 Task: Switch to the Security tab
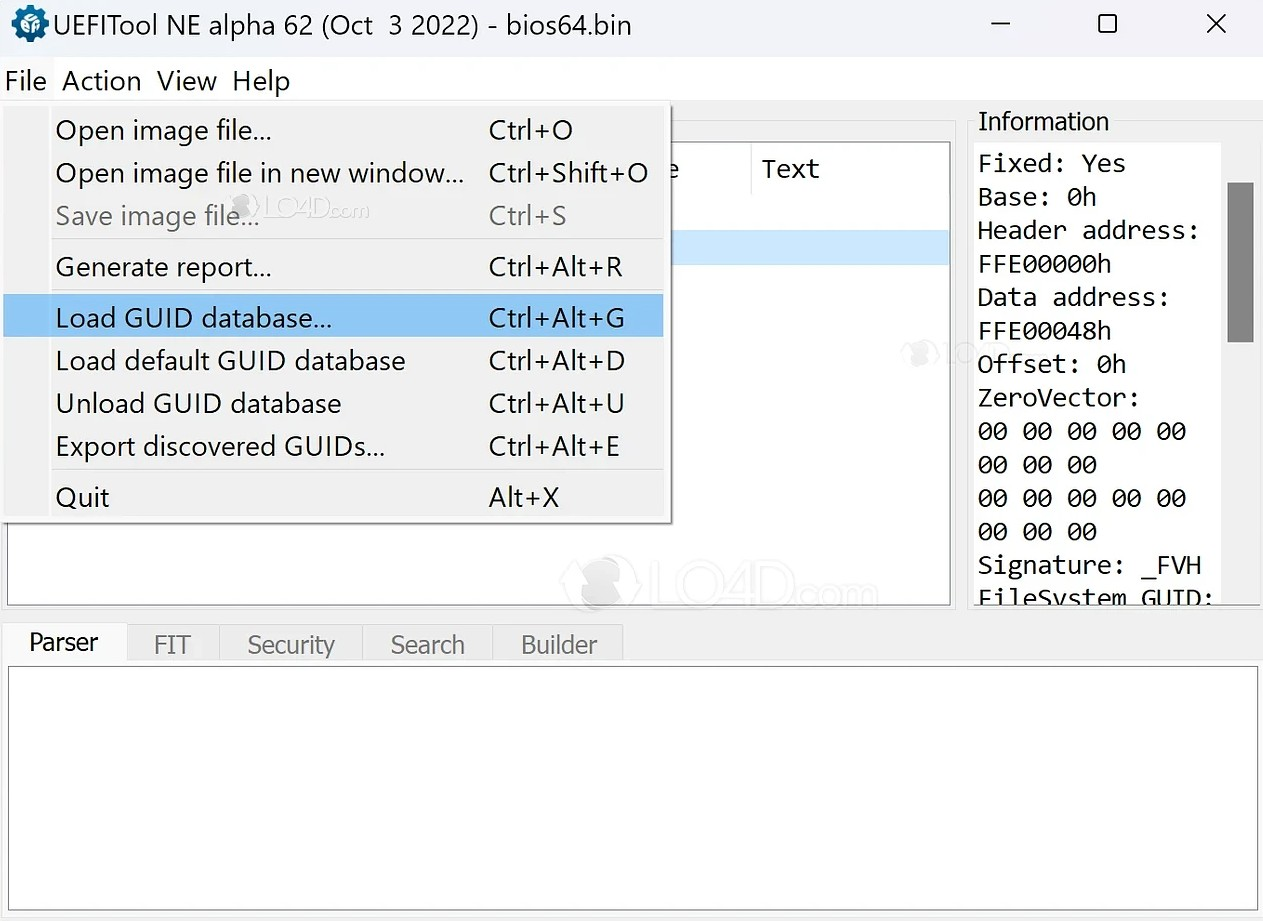pyautogui.click(x=291, y=645)
